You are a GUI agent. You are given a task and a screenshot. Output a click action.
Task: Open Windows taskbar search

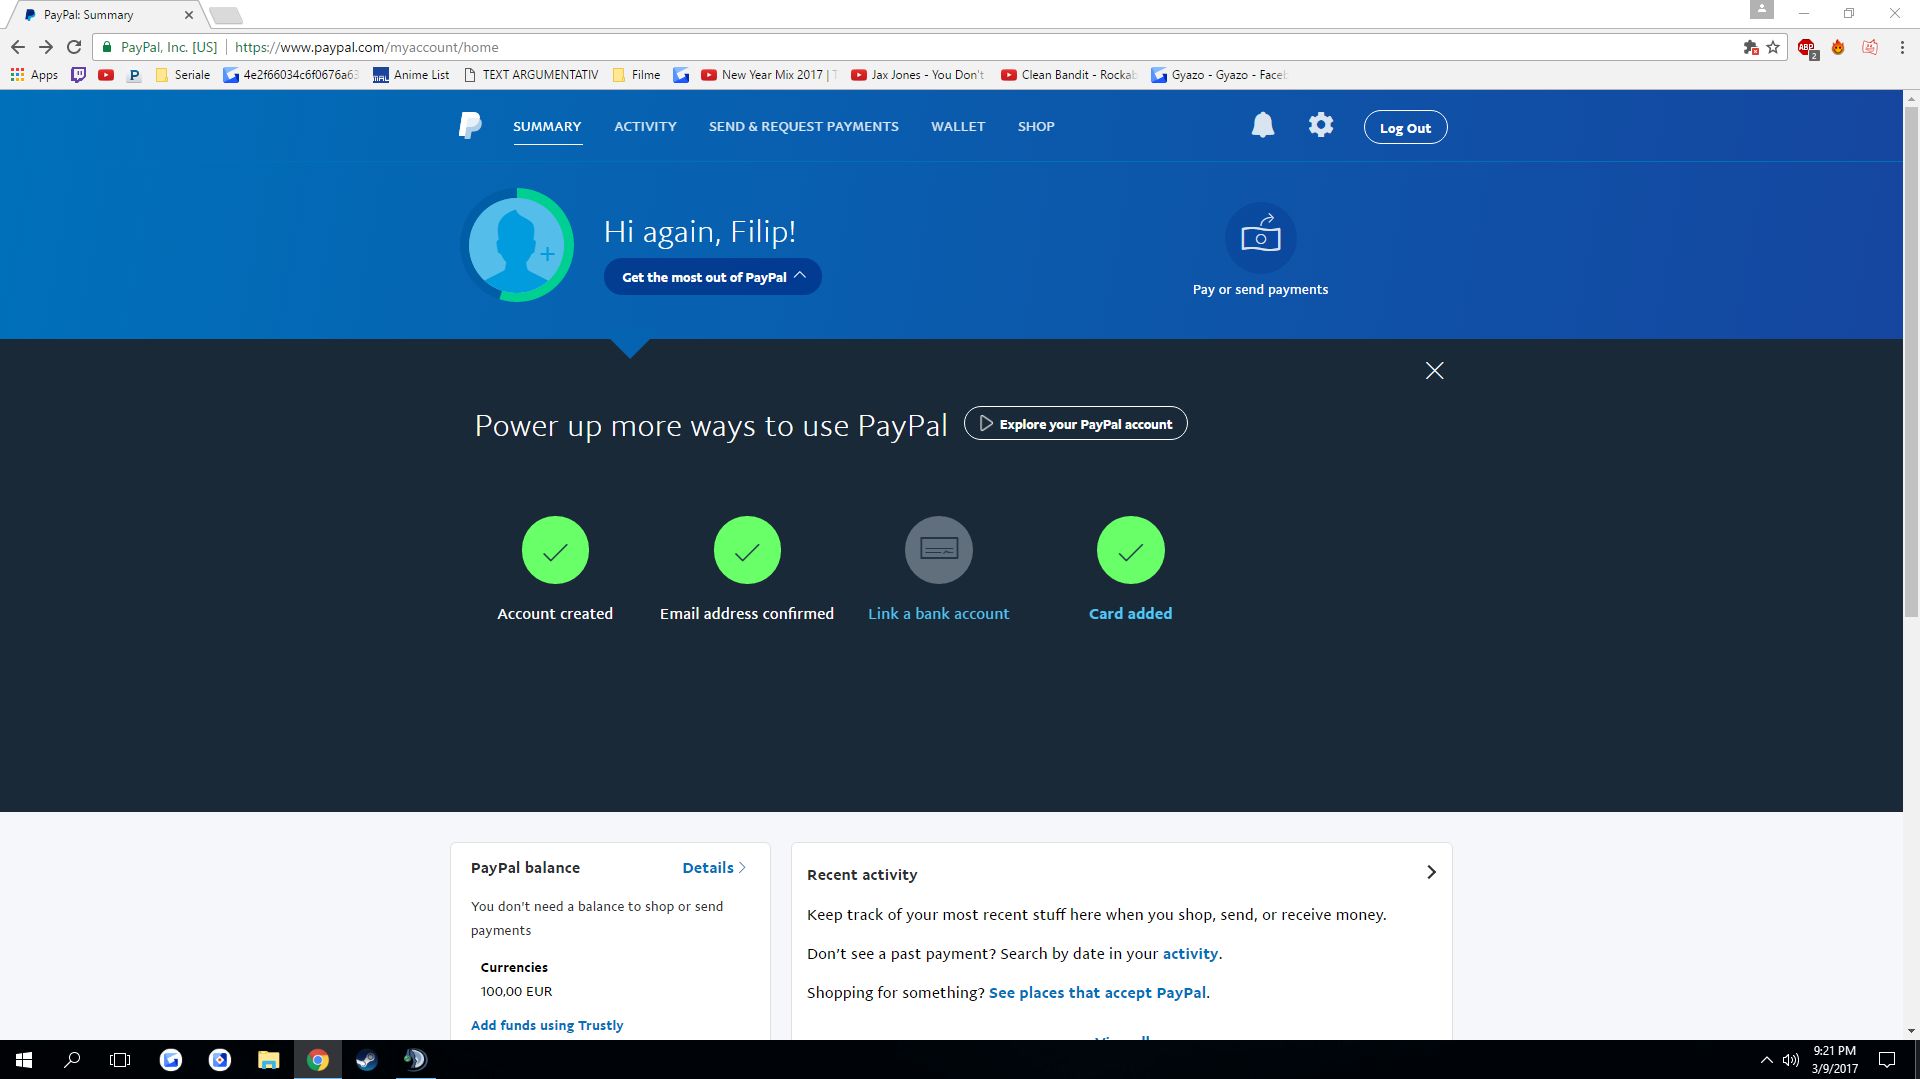coord(72,1060)
